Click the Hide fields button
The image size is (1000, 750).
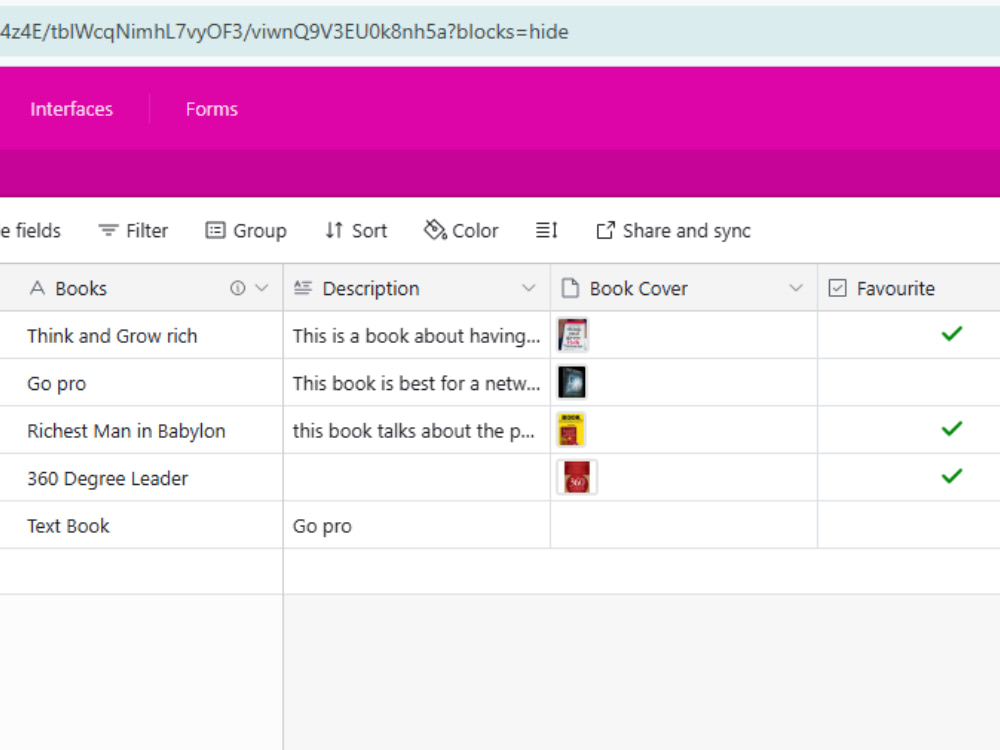tap(31, 230)
